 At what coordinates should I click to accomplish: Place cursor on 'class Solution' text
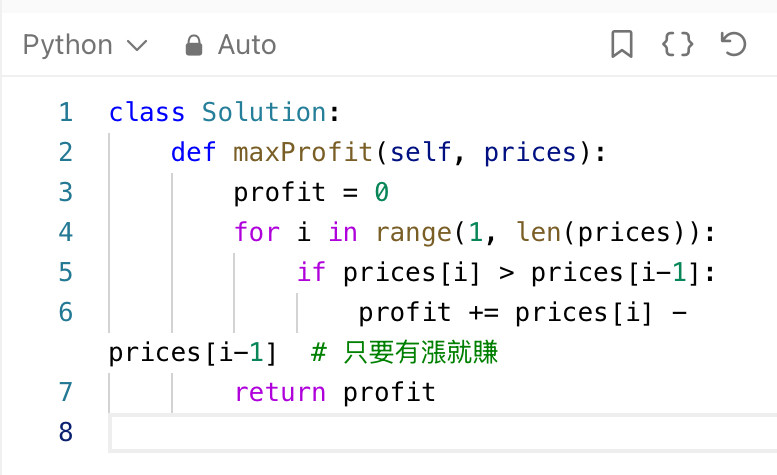tap(218, 112)
